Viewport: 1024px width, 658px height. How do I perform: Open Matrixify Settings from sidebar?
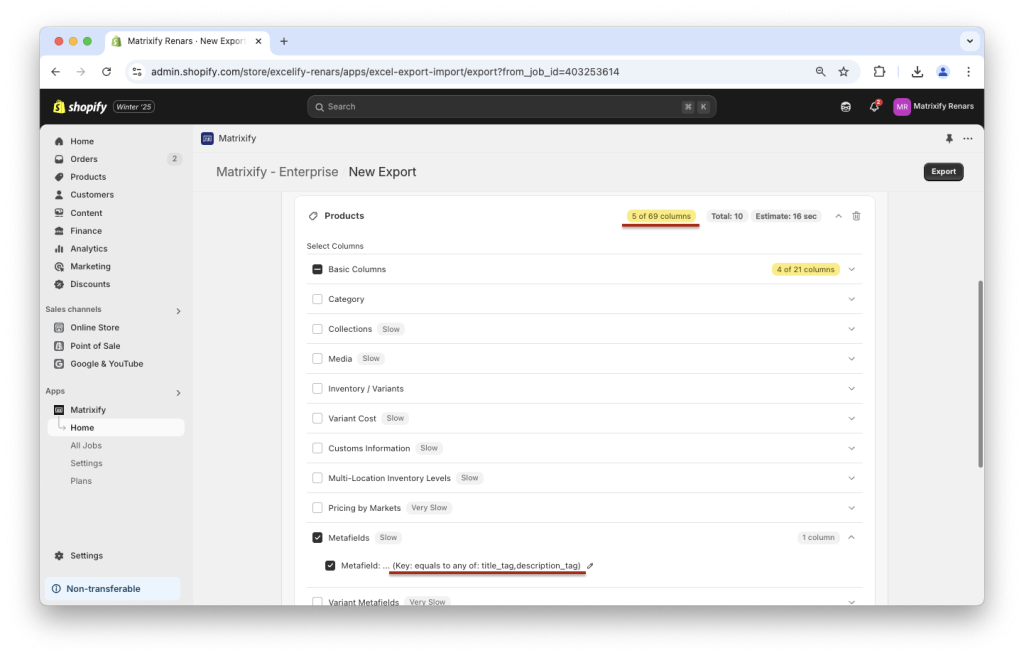pos(86,463)
